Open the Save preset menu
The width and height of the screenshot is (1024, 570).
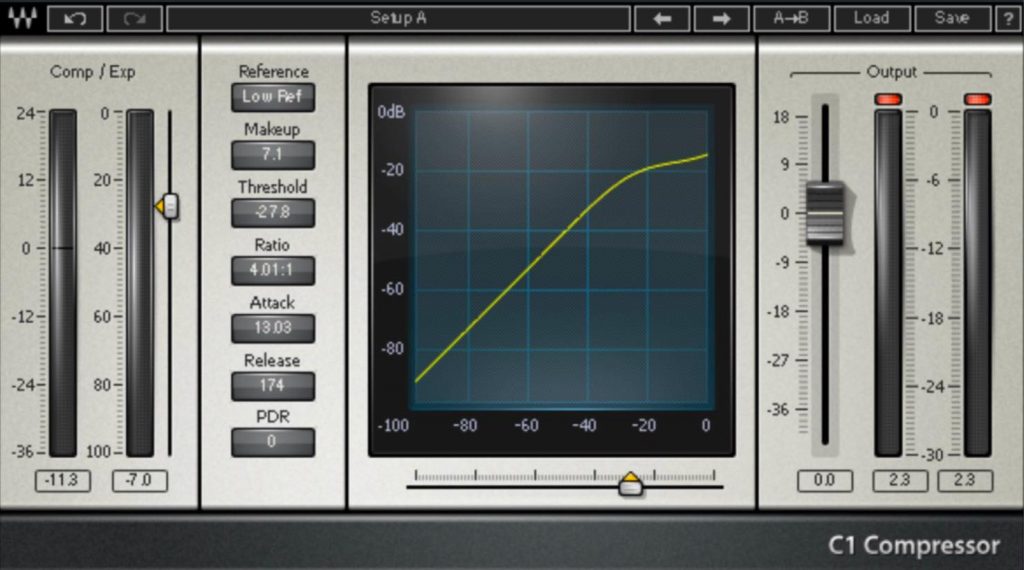951,18
